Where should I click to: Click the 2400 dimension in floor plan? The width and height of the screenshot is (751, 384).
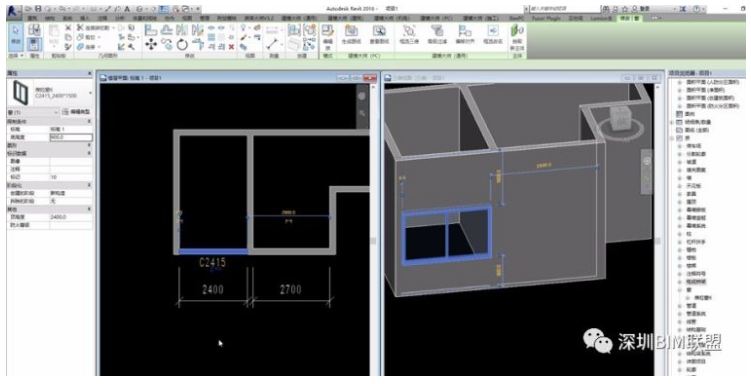(213, 289)
